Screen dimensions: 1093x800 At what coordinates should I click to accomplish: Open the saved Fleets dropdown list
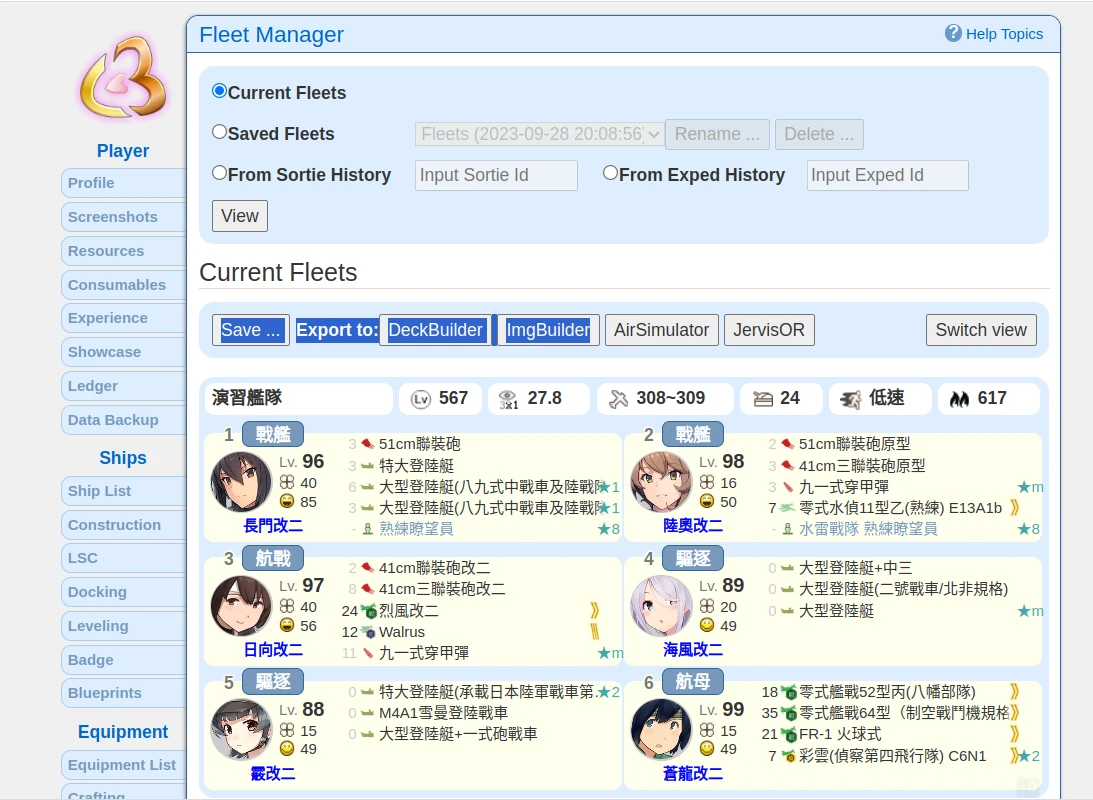pyautogui.click(x=539, y=134)
